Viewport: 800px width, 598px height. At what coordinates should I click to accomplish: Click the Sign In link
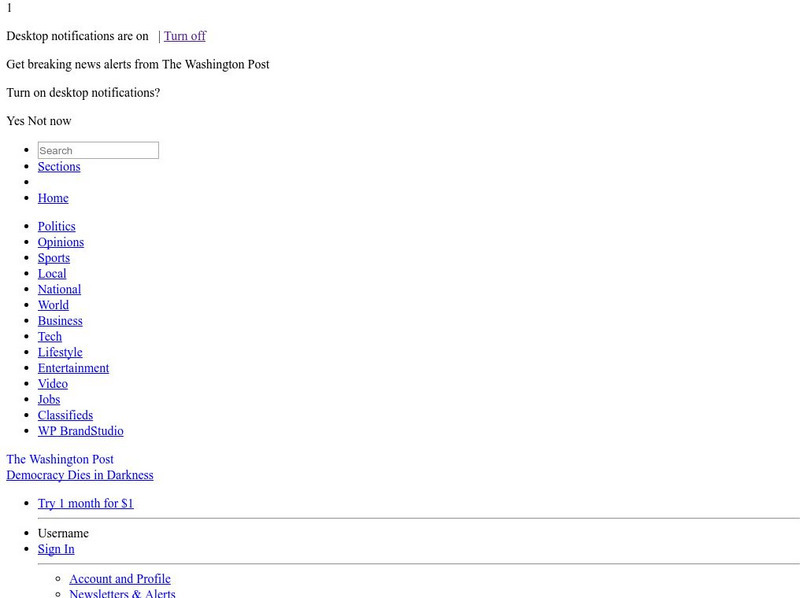tap(56, 550)
